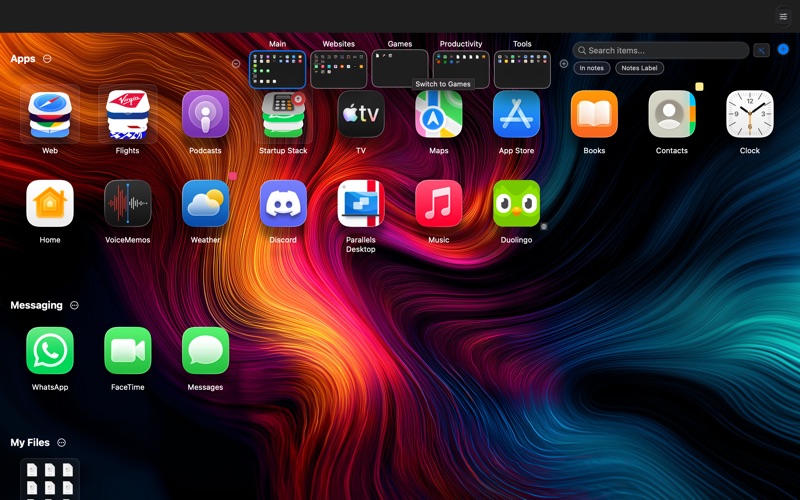Viewport: 800px width, 500px height.
Task: Launch Parallels Desktop
Action: pyautogui.click(x=361, y=204)
